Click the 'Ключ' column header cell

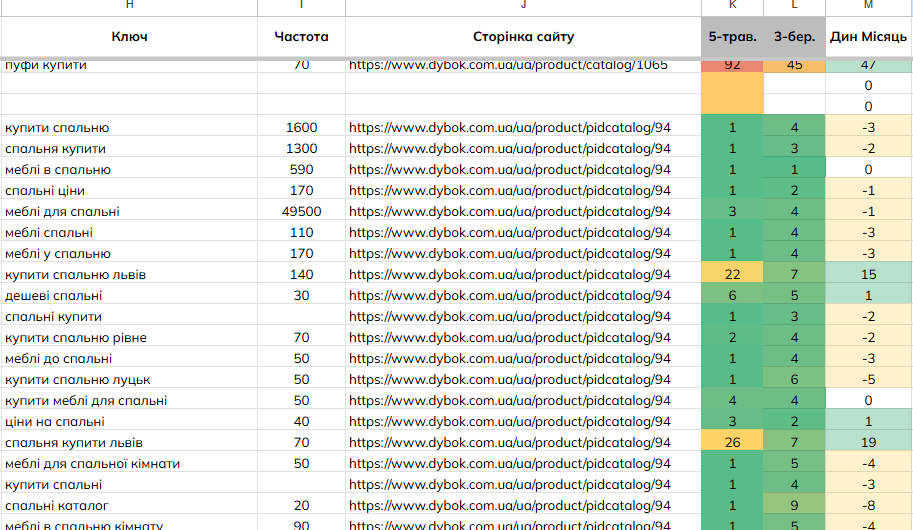pyautogui.click(x=129, y=37)
